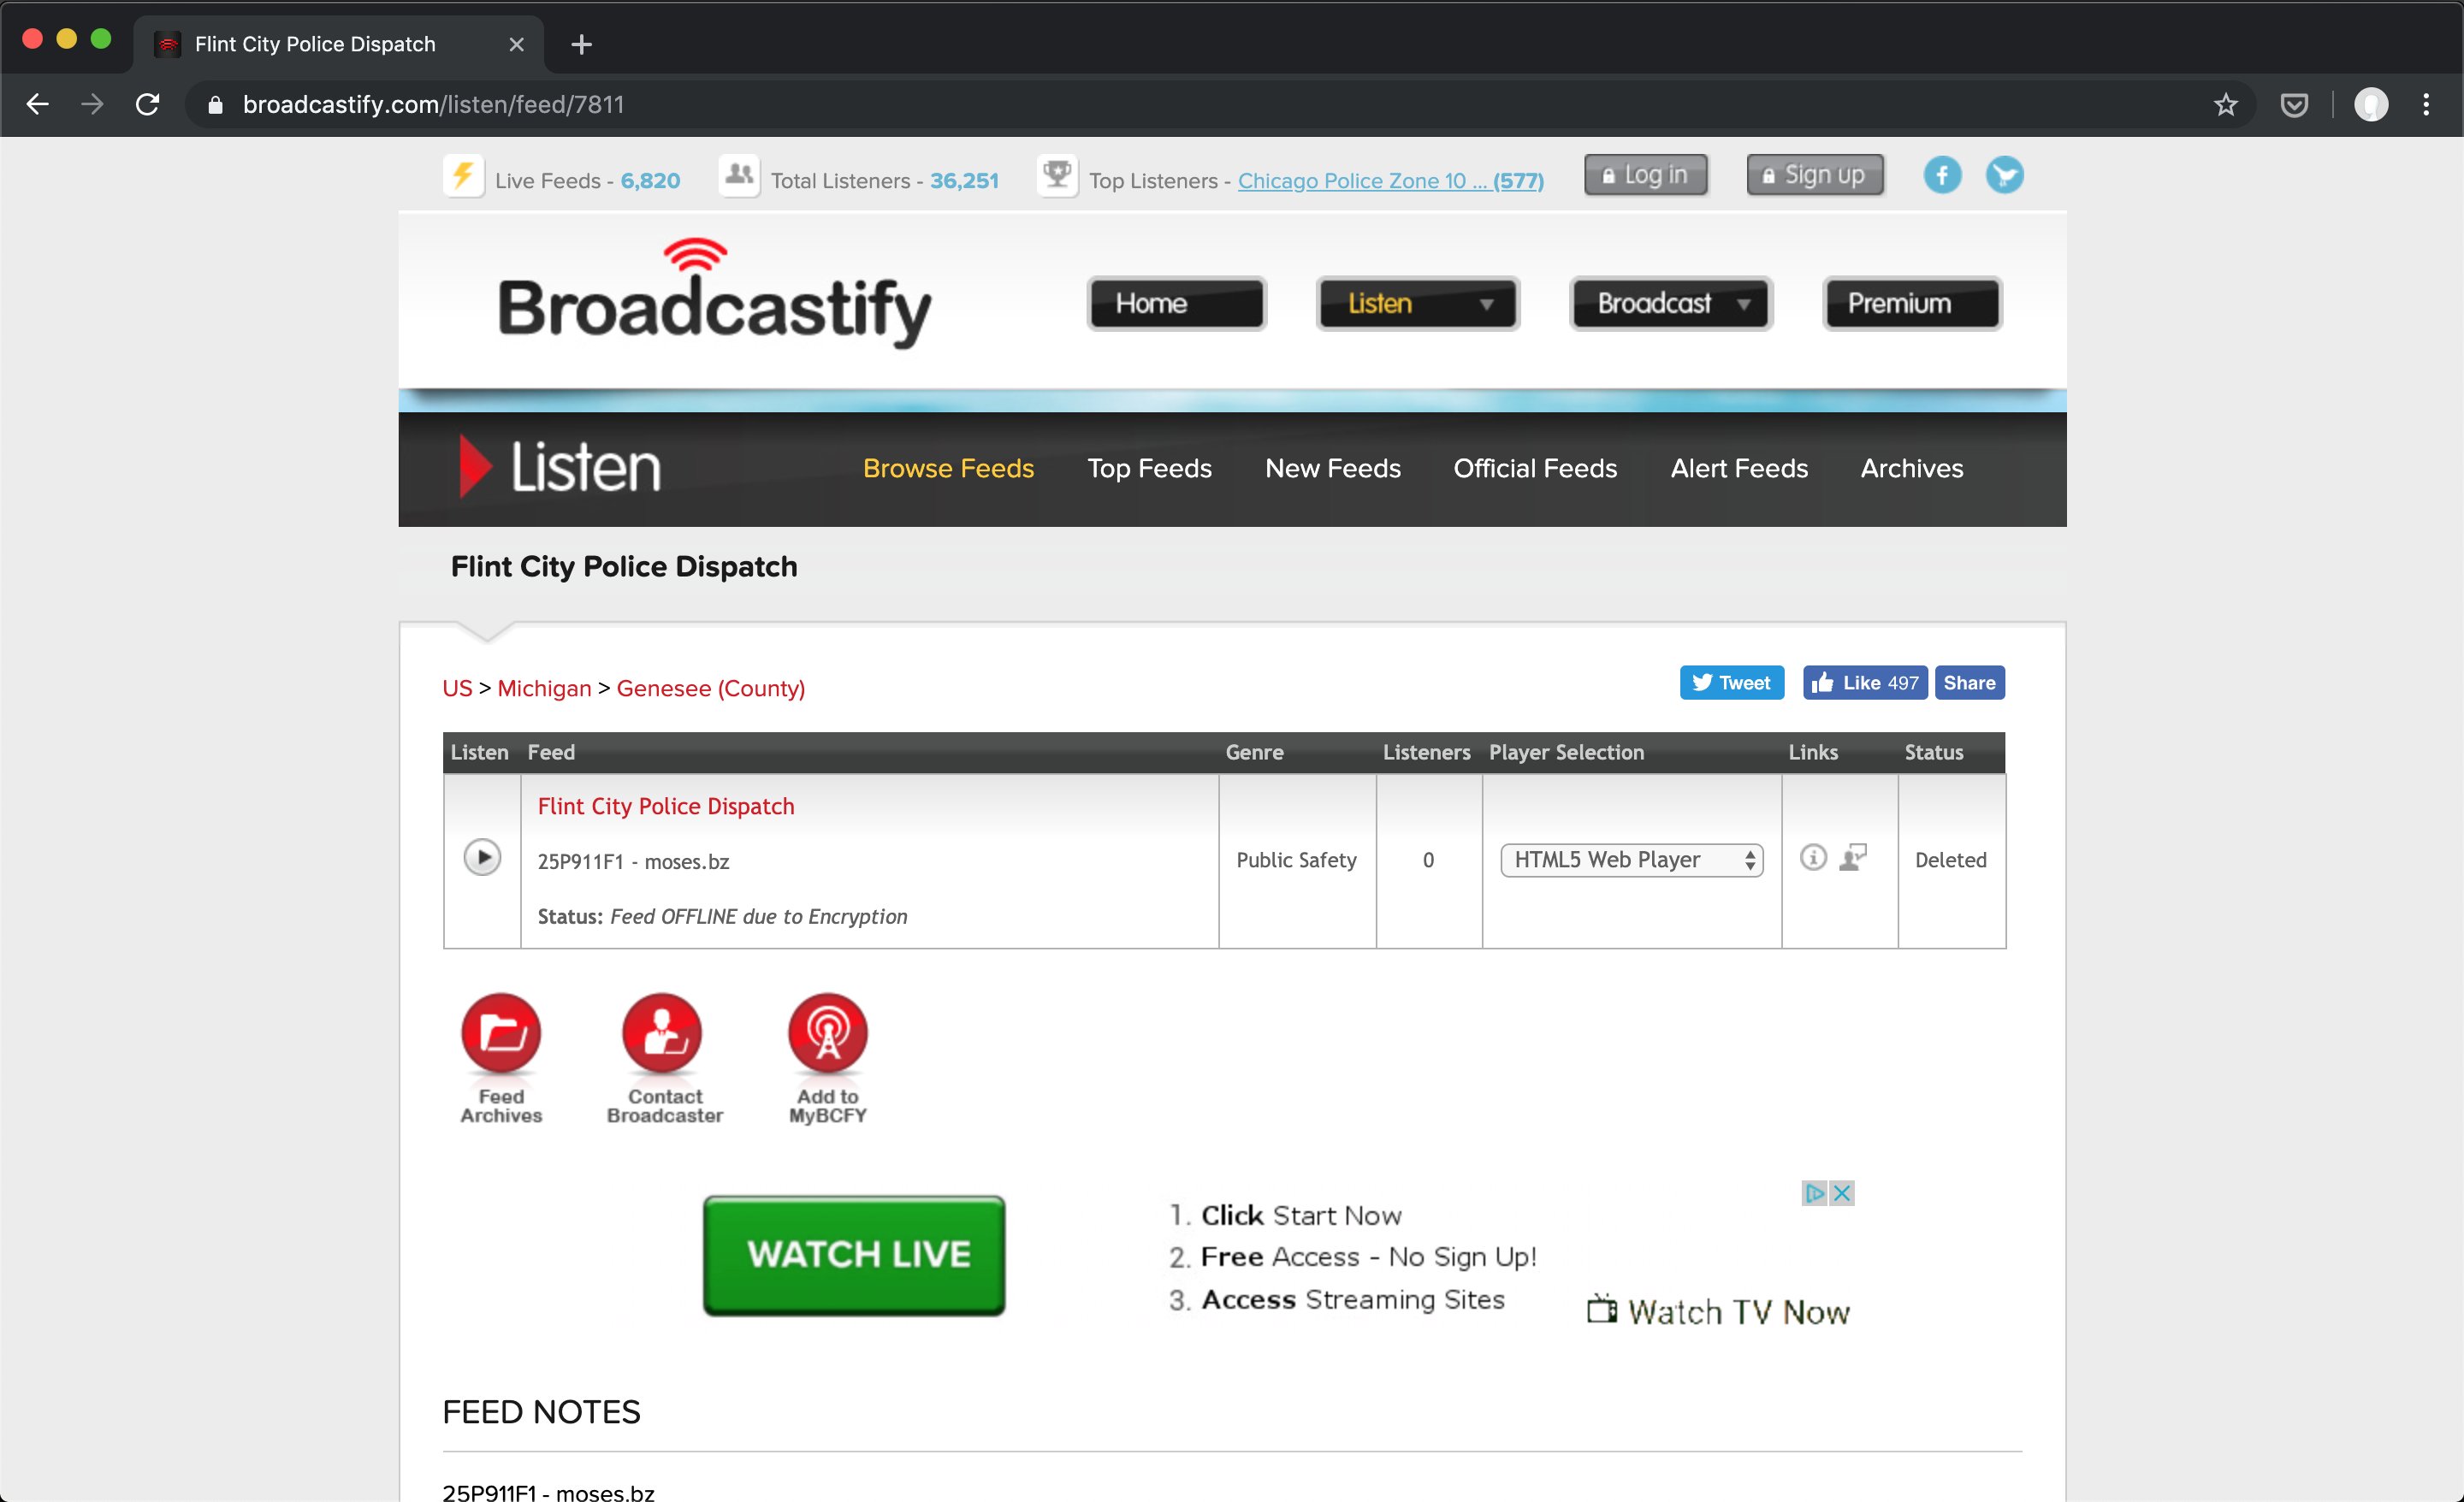Click the WATCH LIVE ad button
The image size is (2464, 1502).
854,1255
